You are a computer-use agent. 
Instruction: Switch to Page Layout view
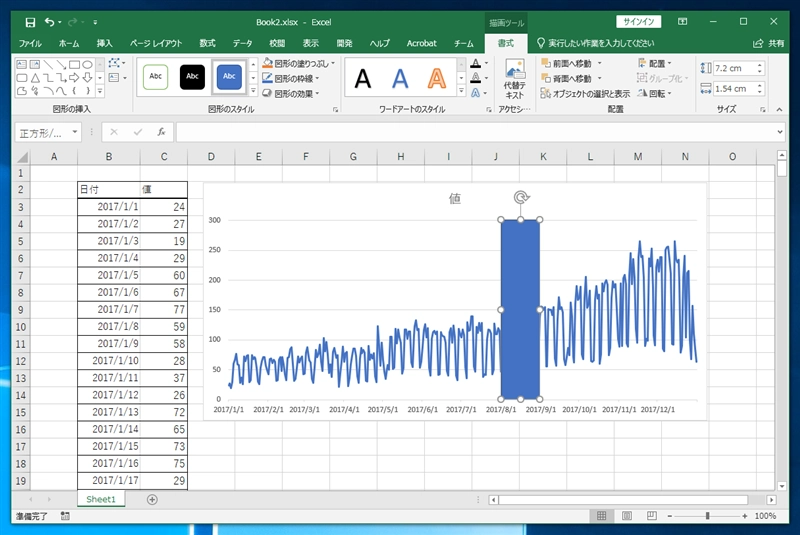(627, 516)
